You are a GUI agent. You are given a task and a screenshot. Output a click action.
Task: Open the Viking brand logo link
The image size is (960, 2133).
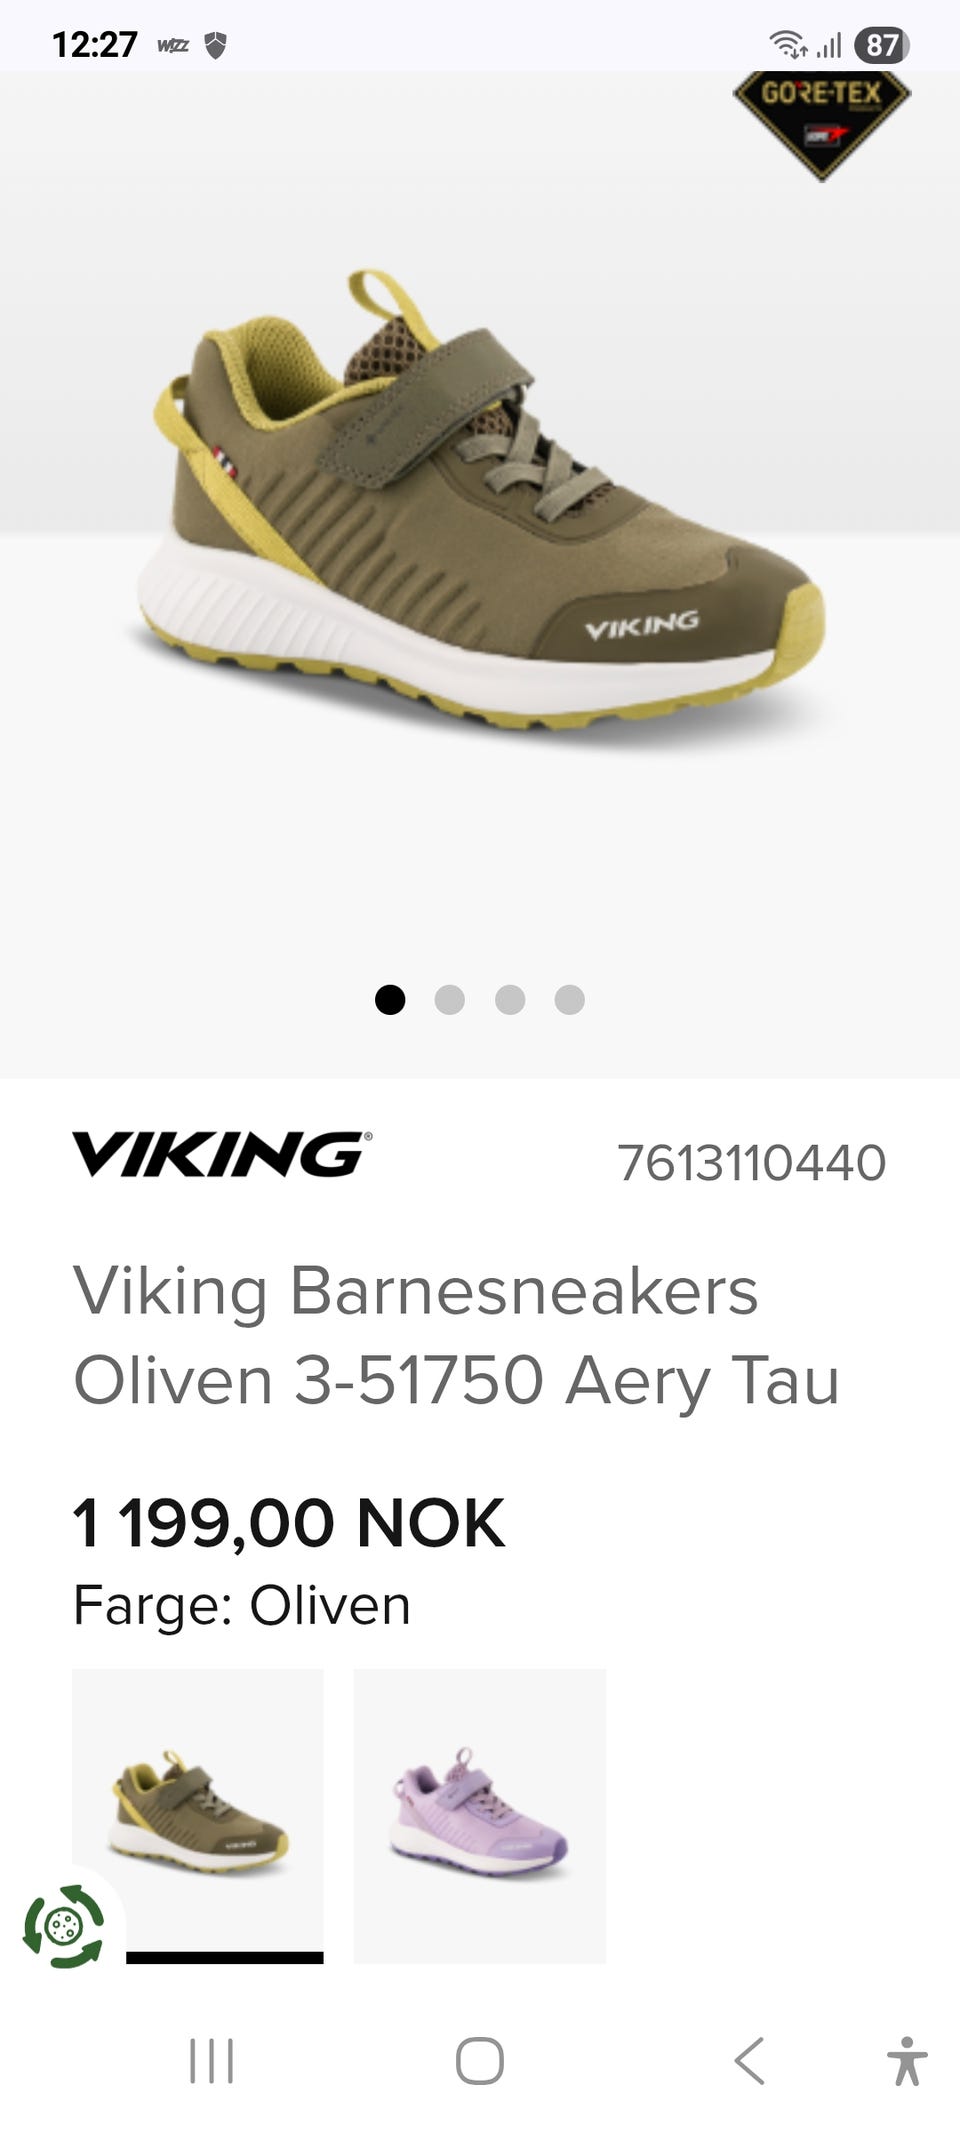pyautogui.click(x=222, y=1155)
